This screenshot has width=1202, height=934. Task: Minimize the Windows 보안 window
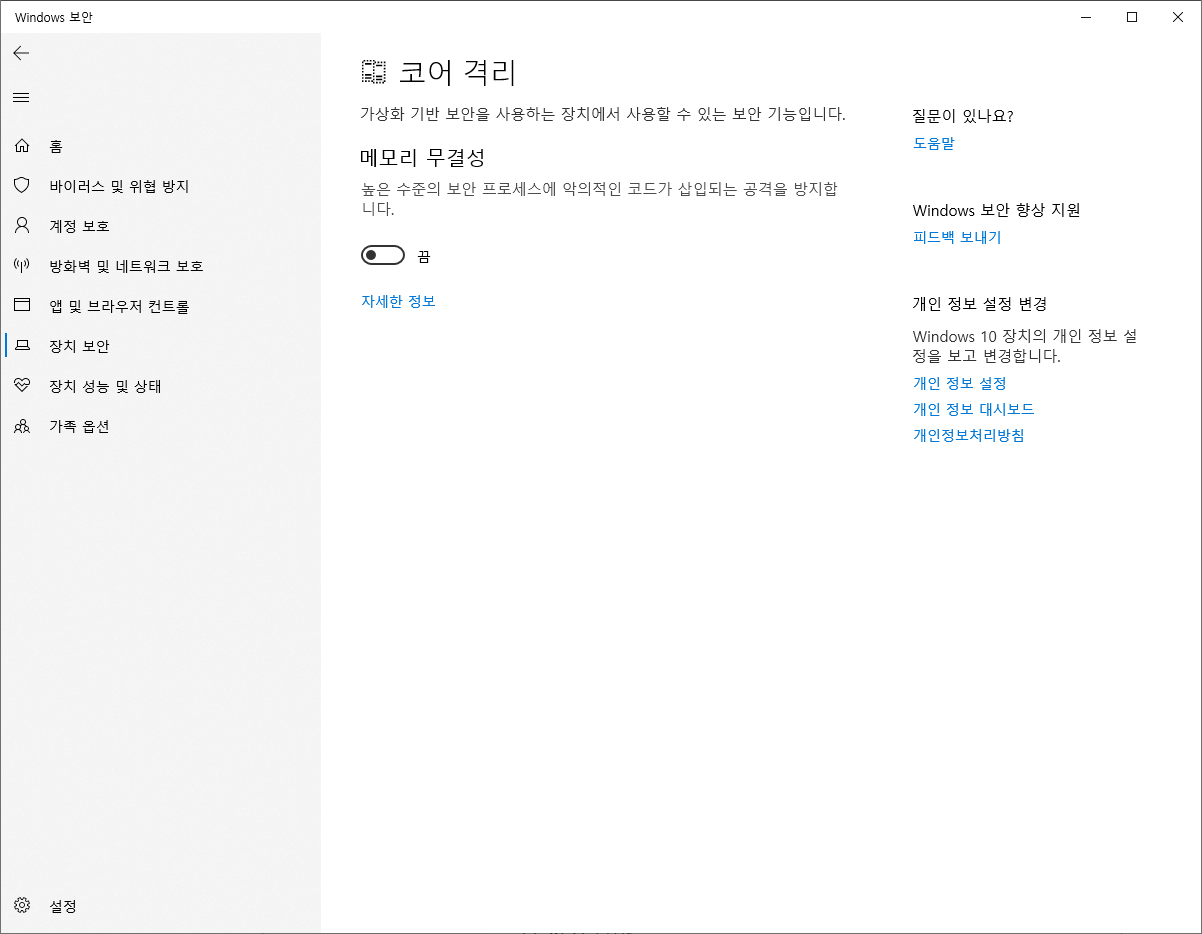tap(1086, 17)
